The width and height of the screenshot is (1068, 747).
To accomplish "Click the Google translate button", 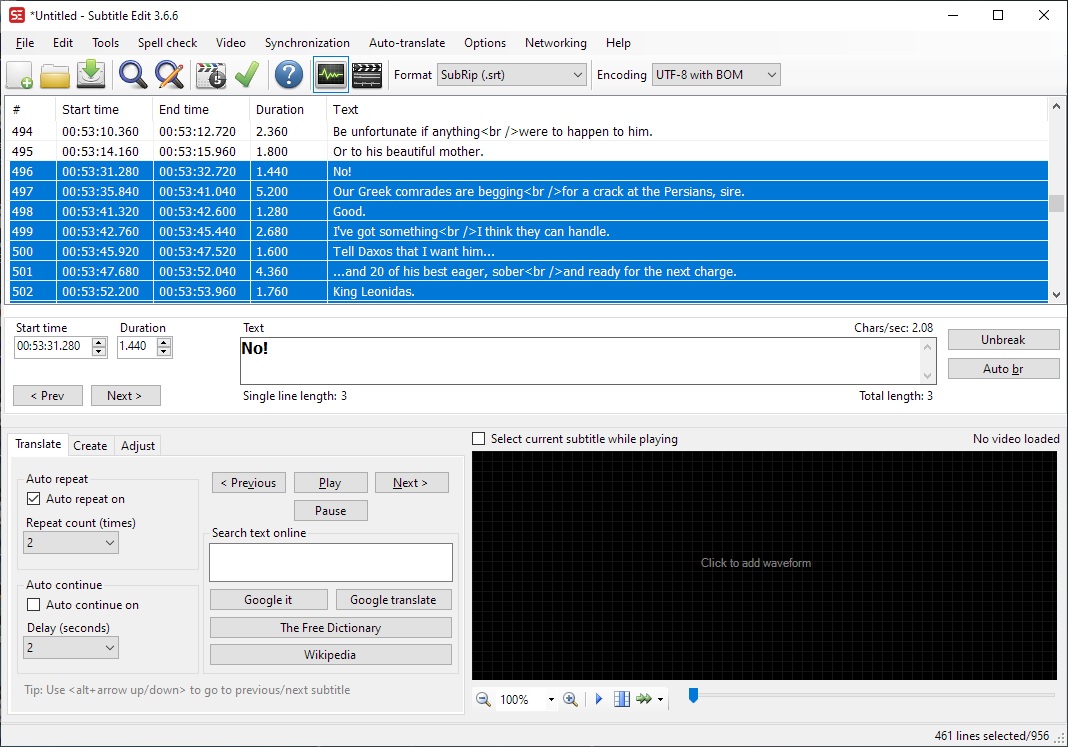I will point(394,600).
